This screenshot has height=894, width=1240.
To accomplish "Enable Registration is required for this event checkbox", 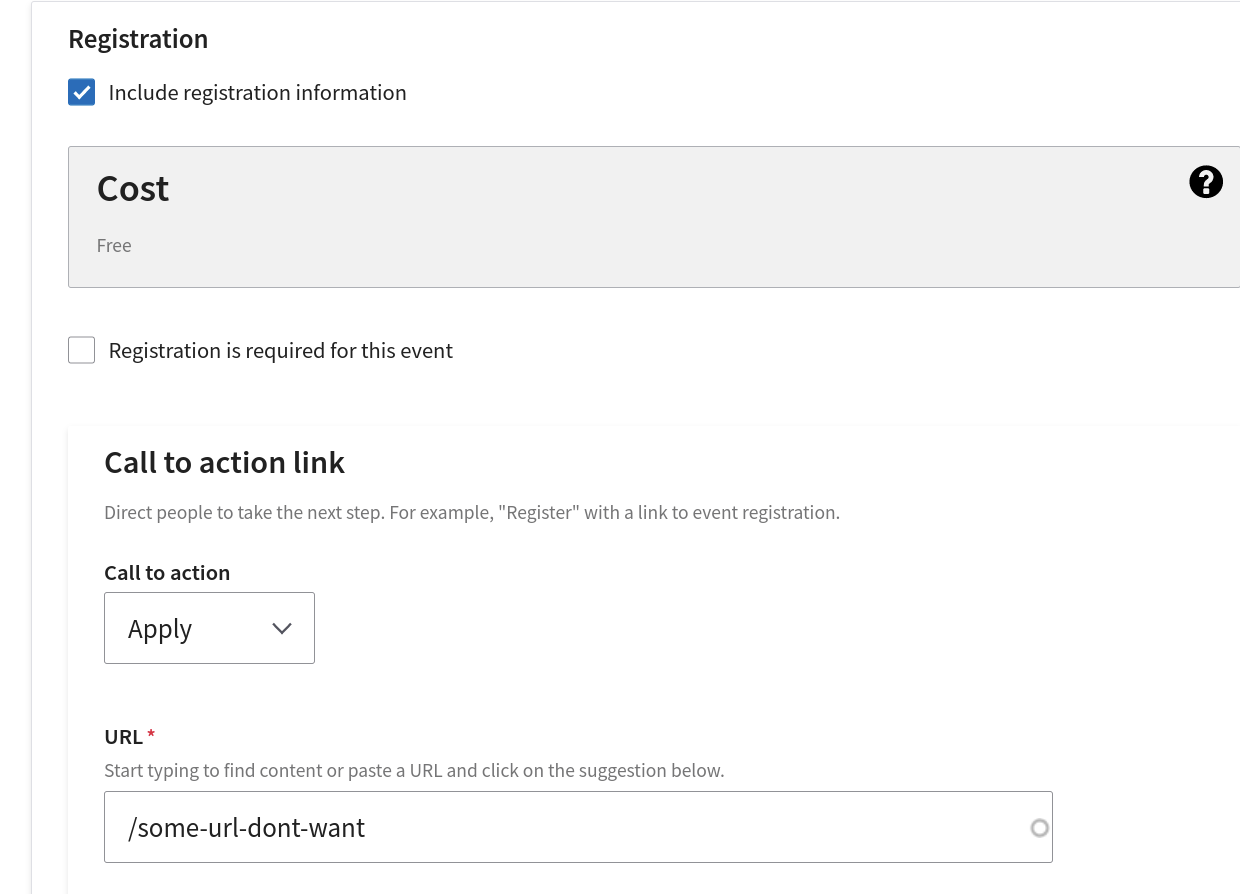I will [x=82, y=351].
